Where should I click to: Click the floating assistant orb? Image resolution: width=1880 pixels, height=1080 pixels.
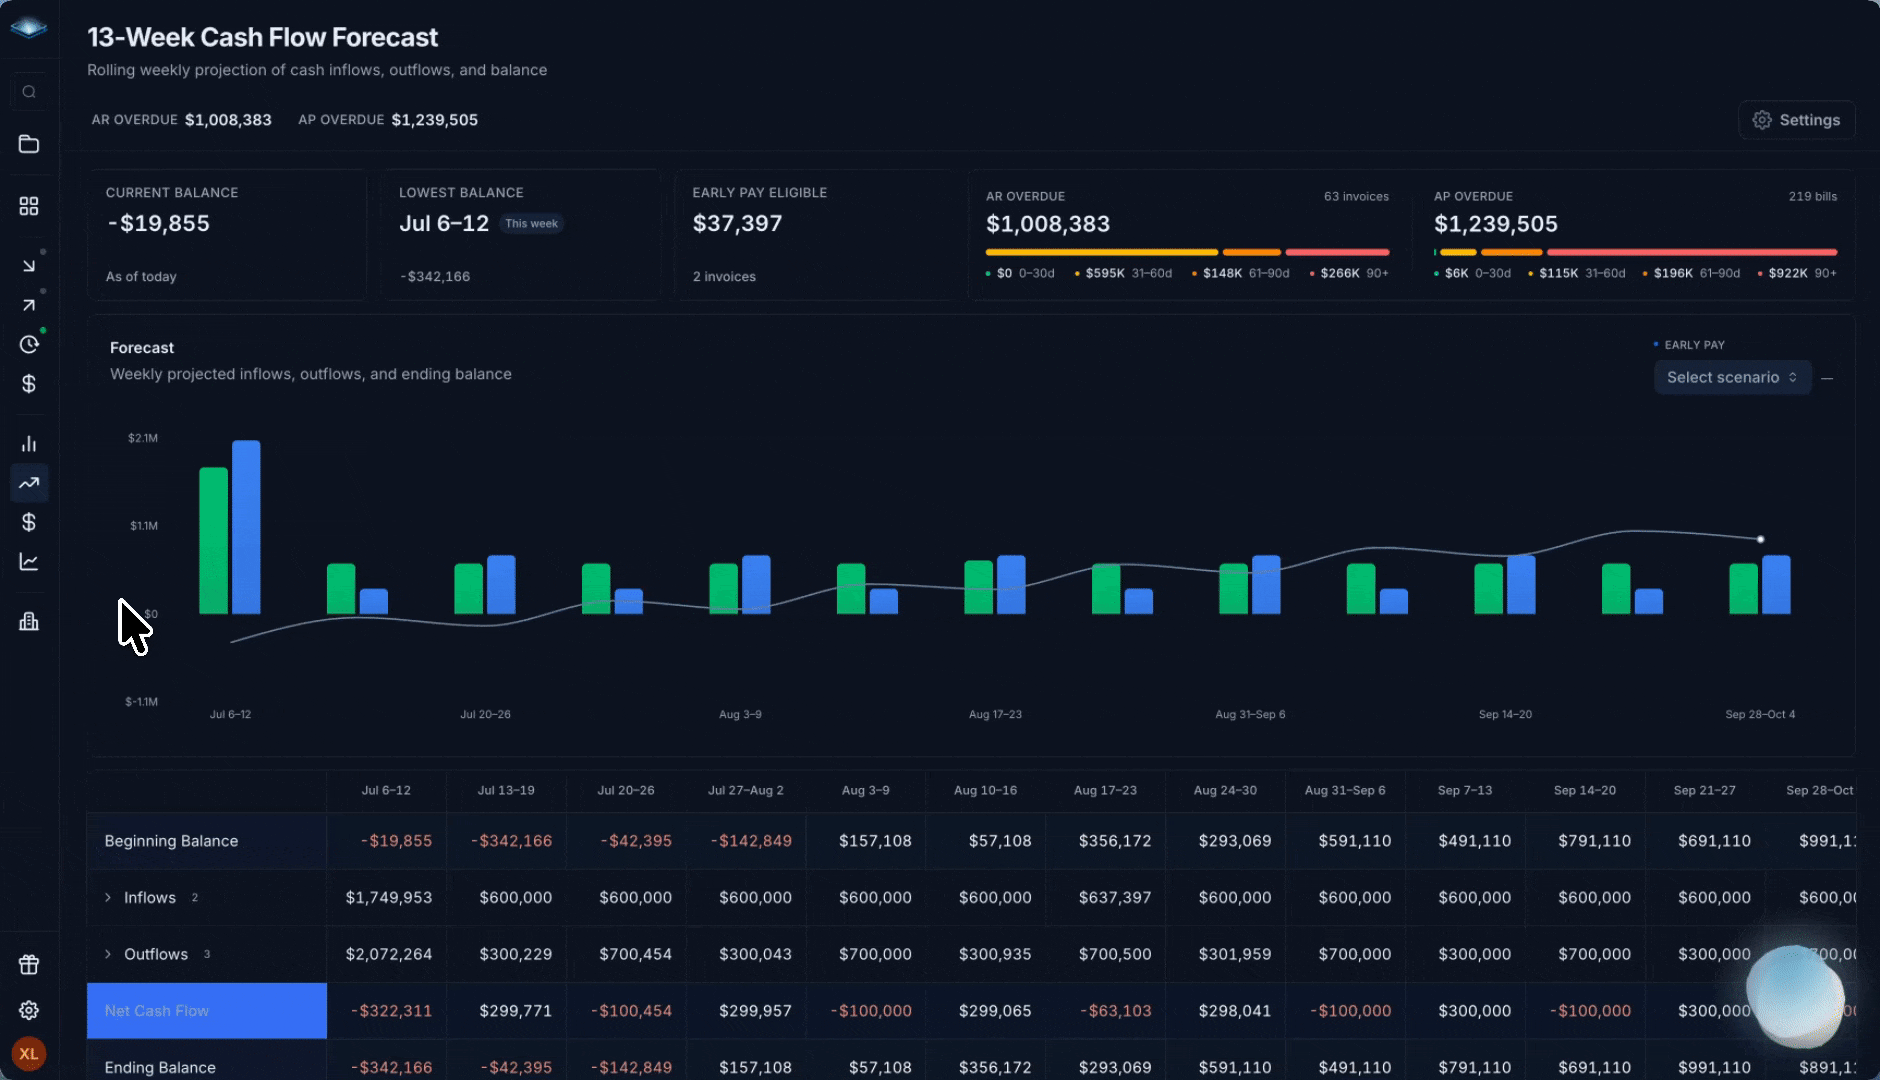(x=1795, y=997)
